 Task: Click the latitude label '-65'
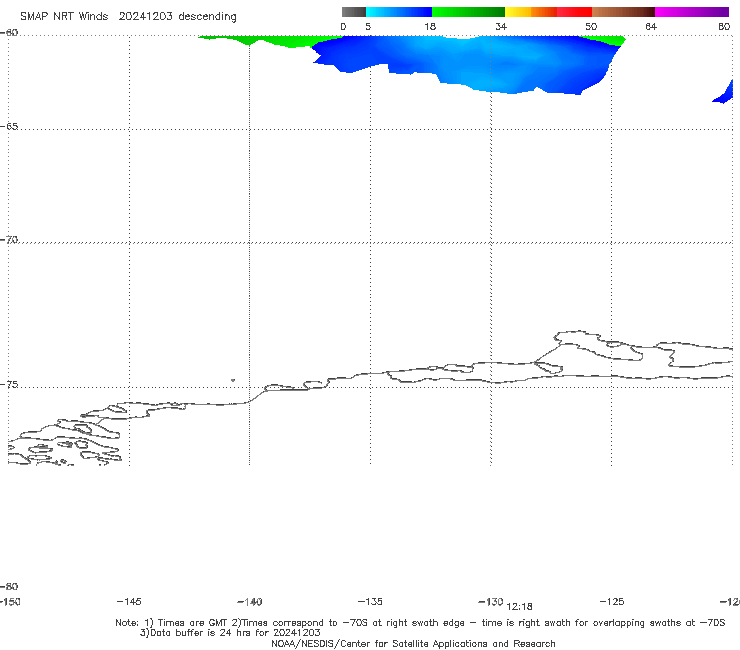point(9,127)
